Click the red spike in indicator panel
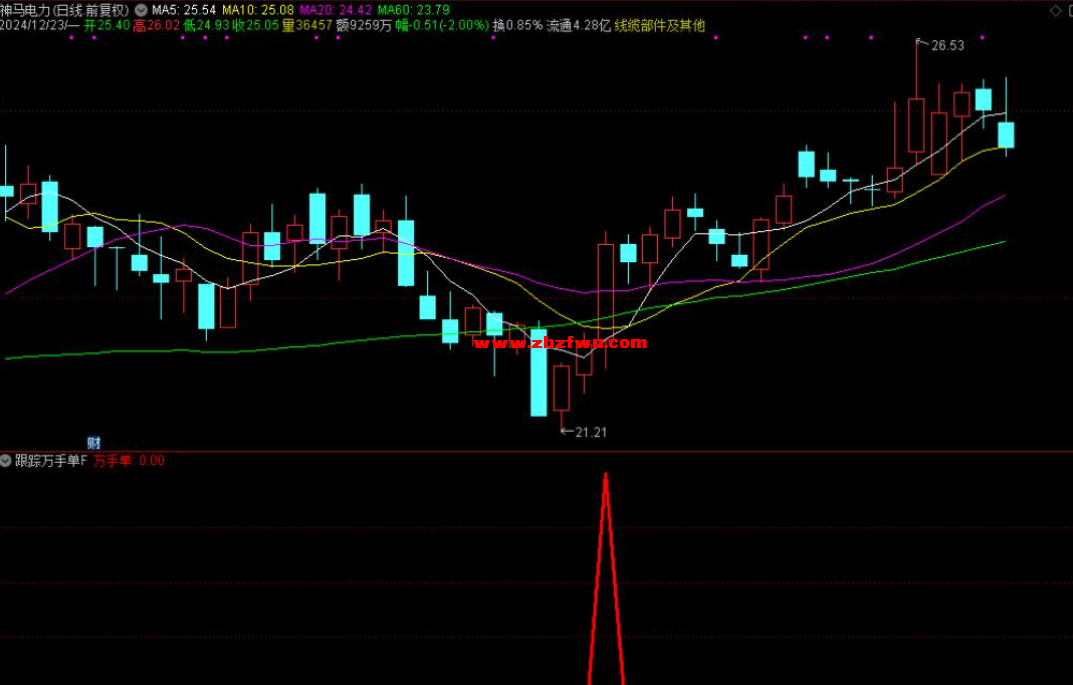The height and width of the screenshot is (685, 1073). click(x=606, y=578)
